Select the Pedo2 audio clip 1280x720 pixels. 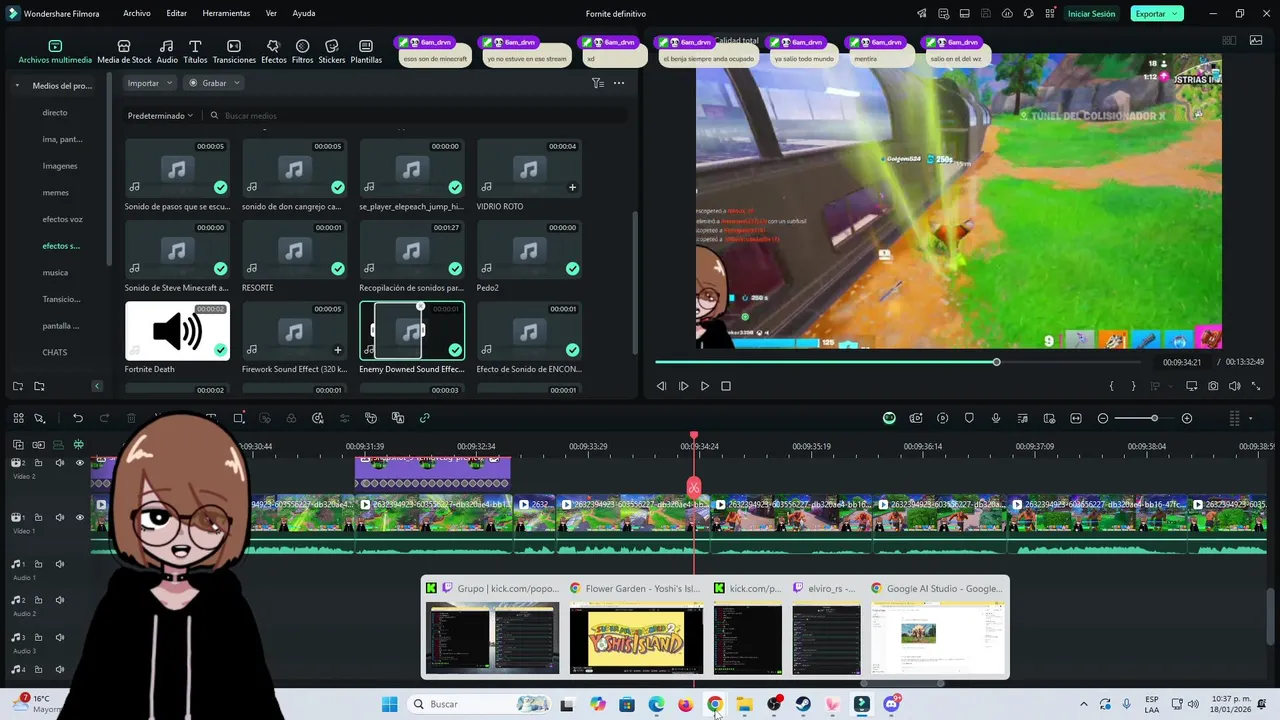click(x=529, y=250)
